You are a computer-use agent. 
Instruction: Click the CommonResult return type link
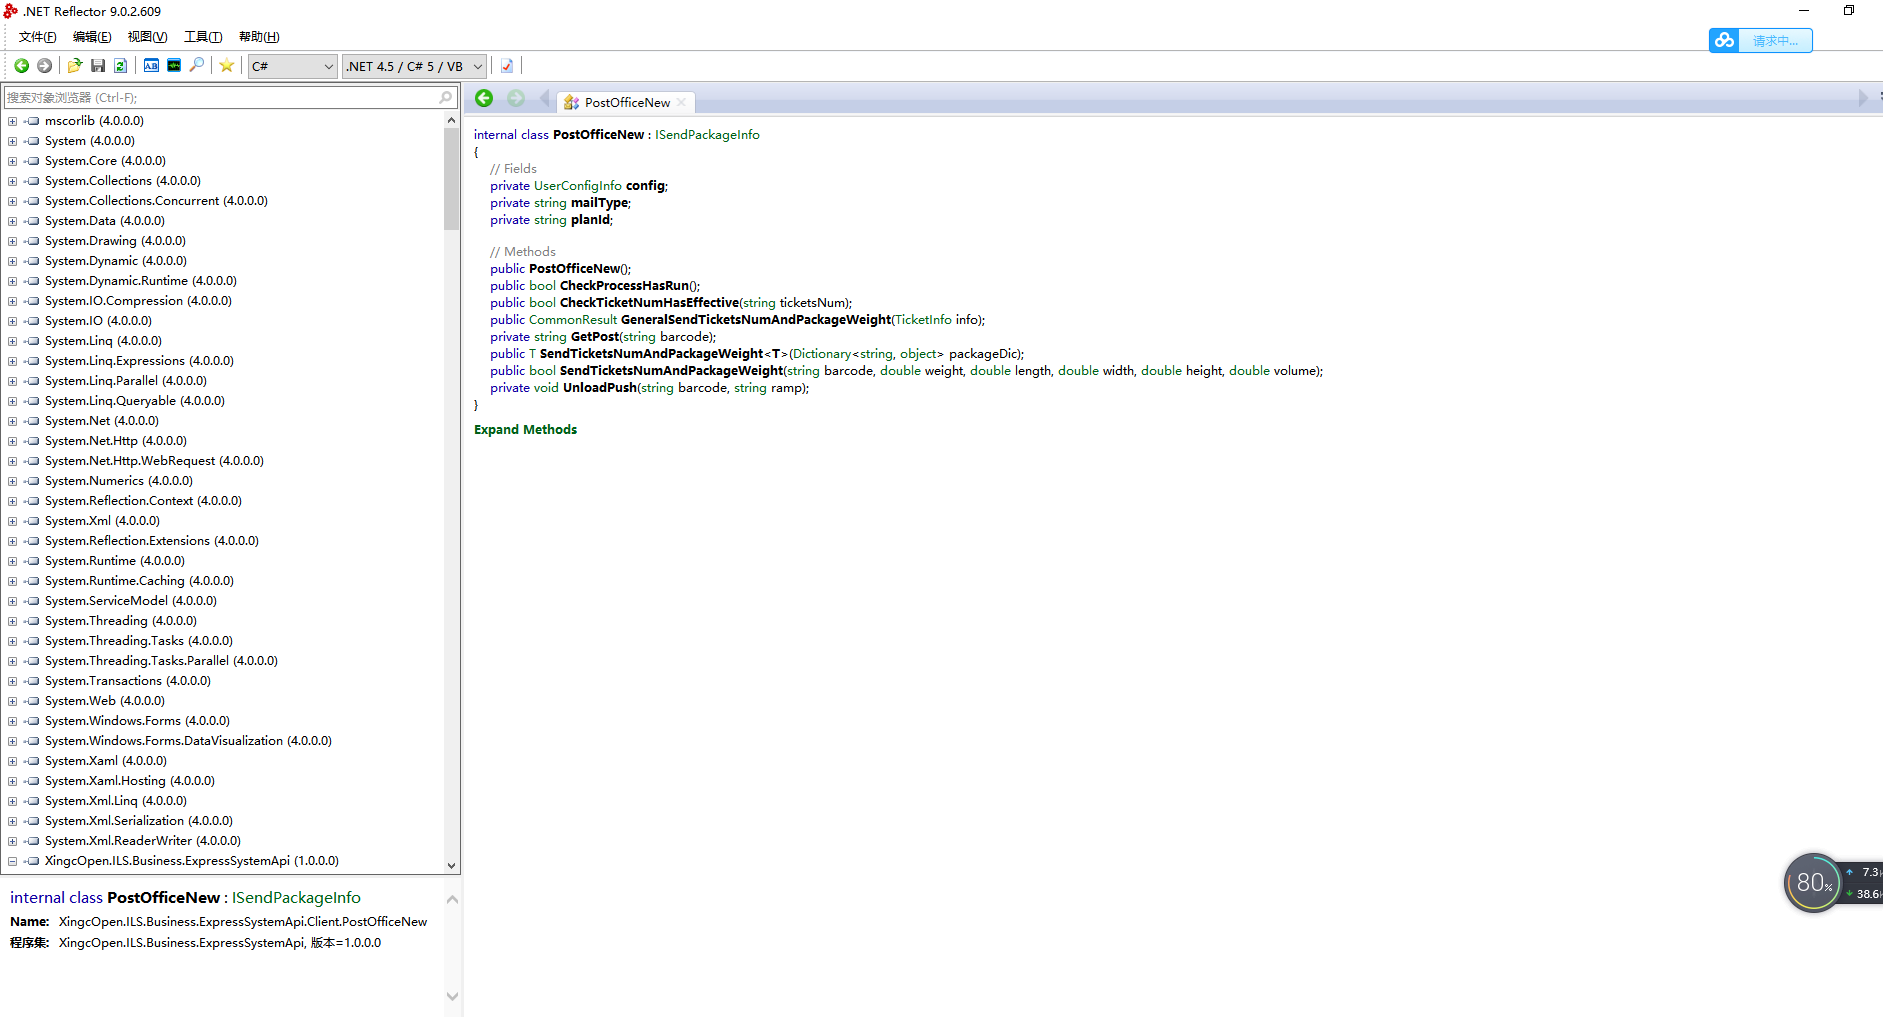573,320
